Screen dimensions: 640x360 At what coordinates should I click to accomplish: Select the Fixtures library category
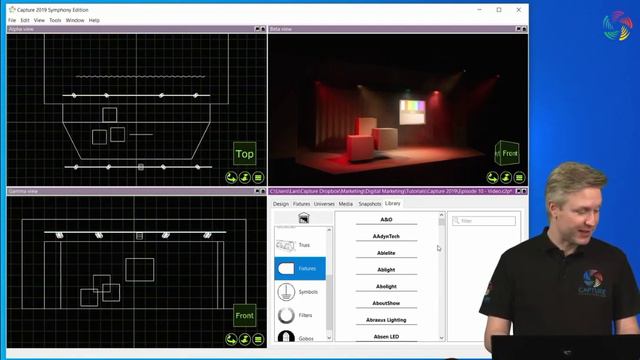pyautogui.click(x=300, y=268)
